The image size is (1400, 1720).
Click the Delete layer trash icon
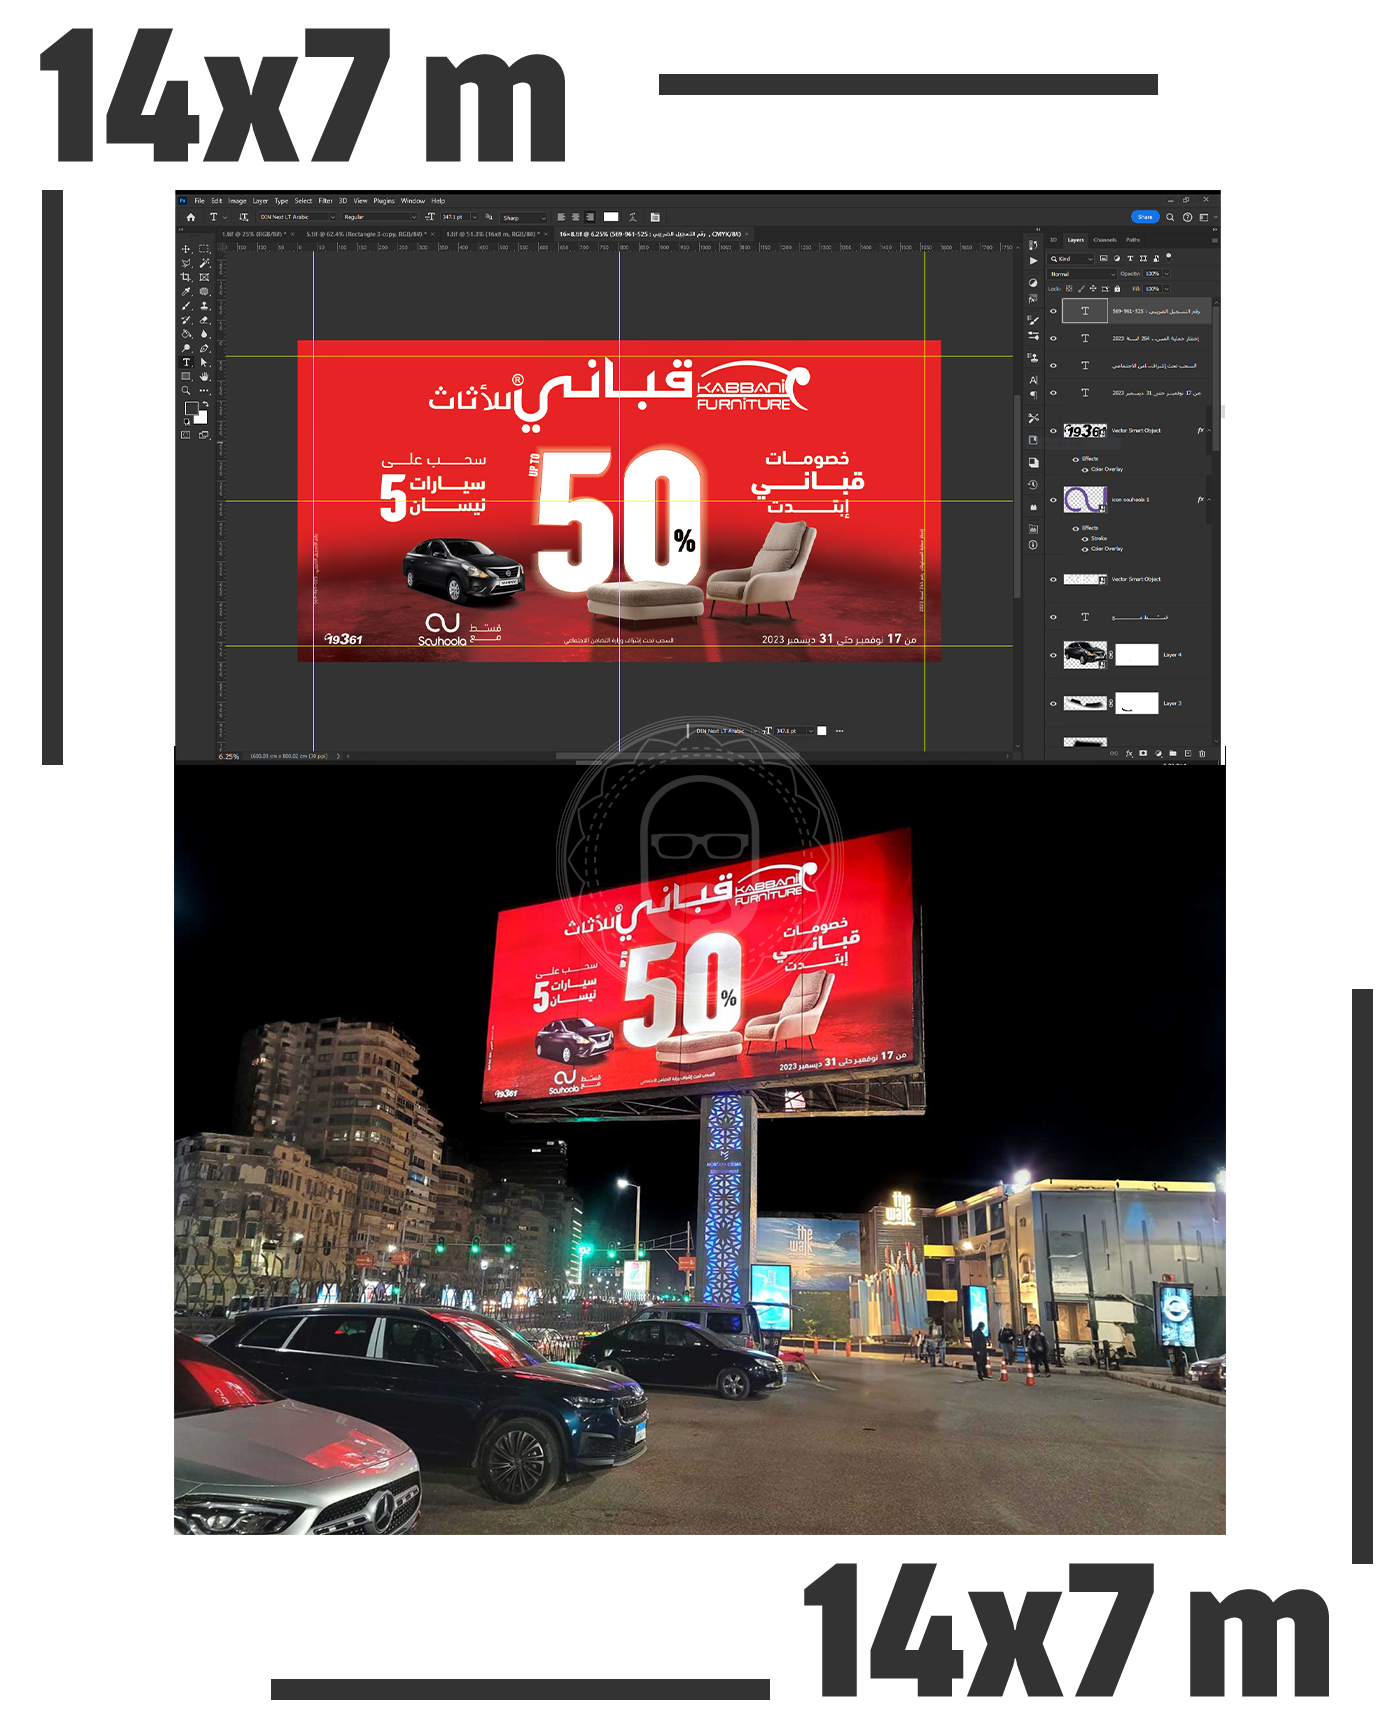(1202, 753)
